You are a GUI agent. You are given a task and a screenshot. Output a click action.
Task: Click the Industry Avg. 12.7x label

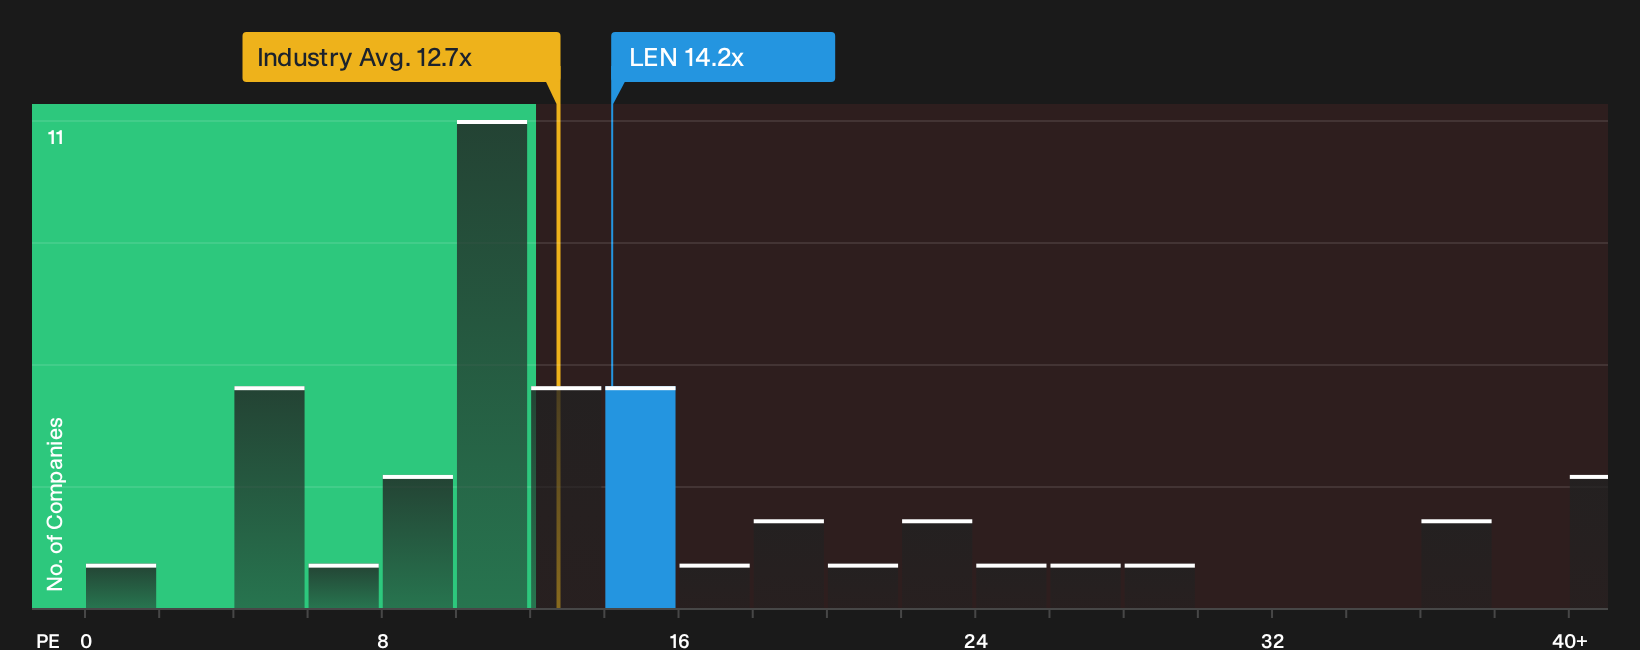(401, 57)
